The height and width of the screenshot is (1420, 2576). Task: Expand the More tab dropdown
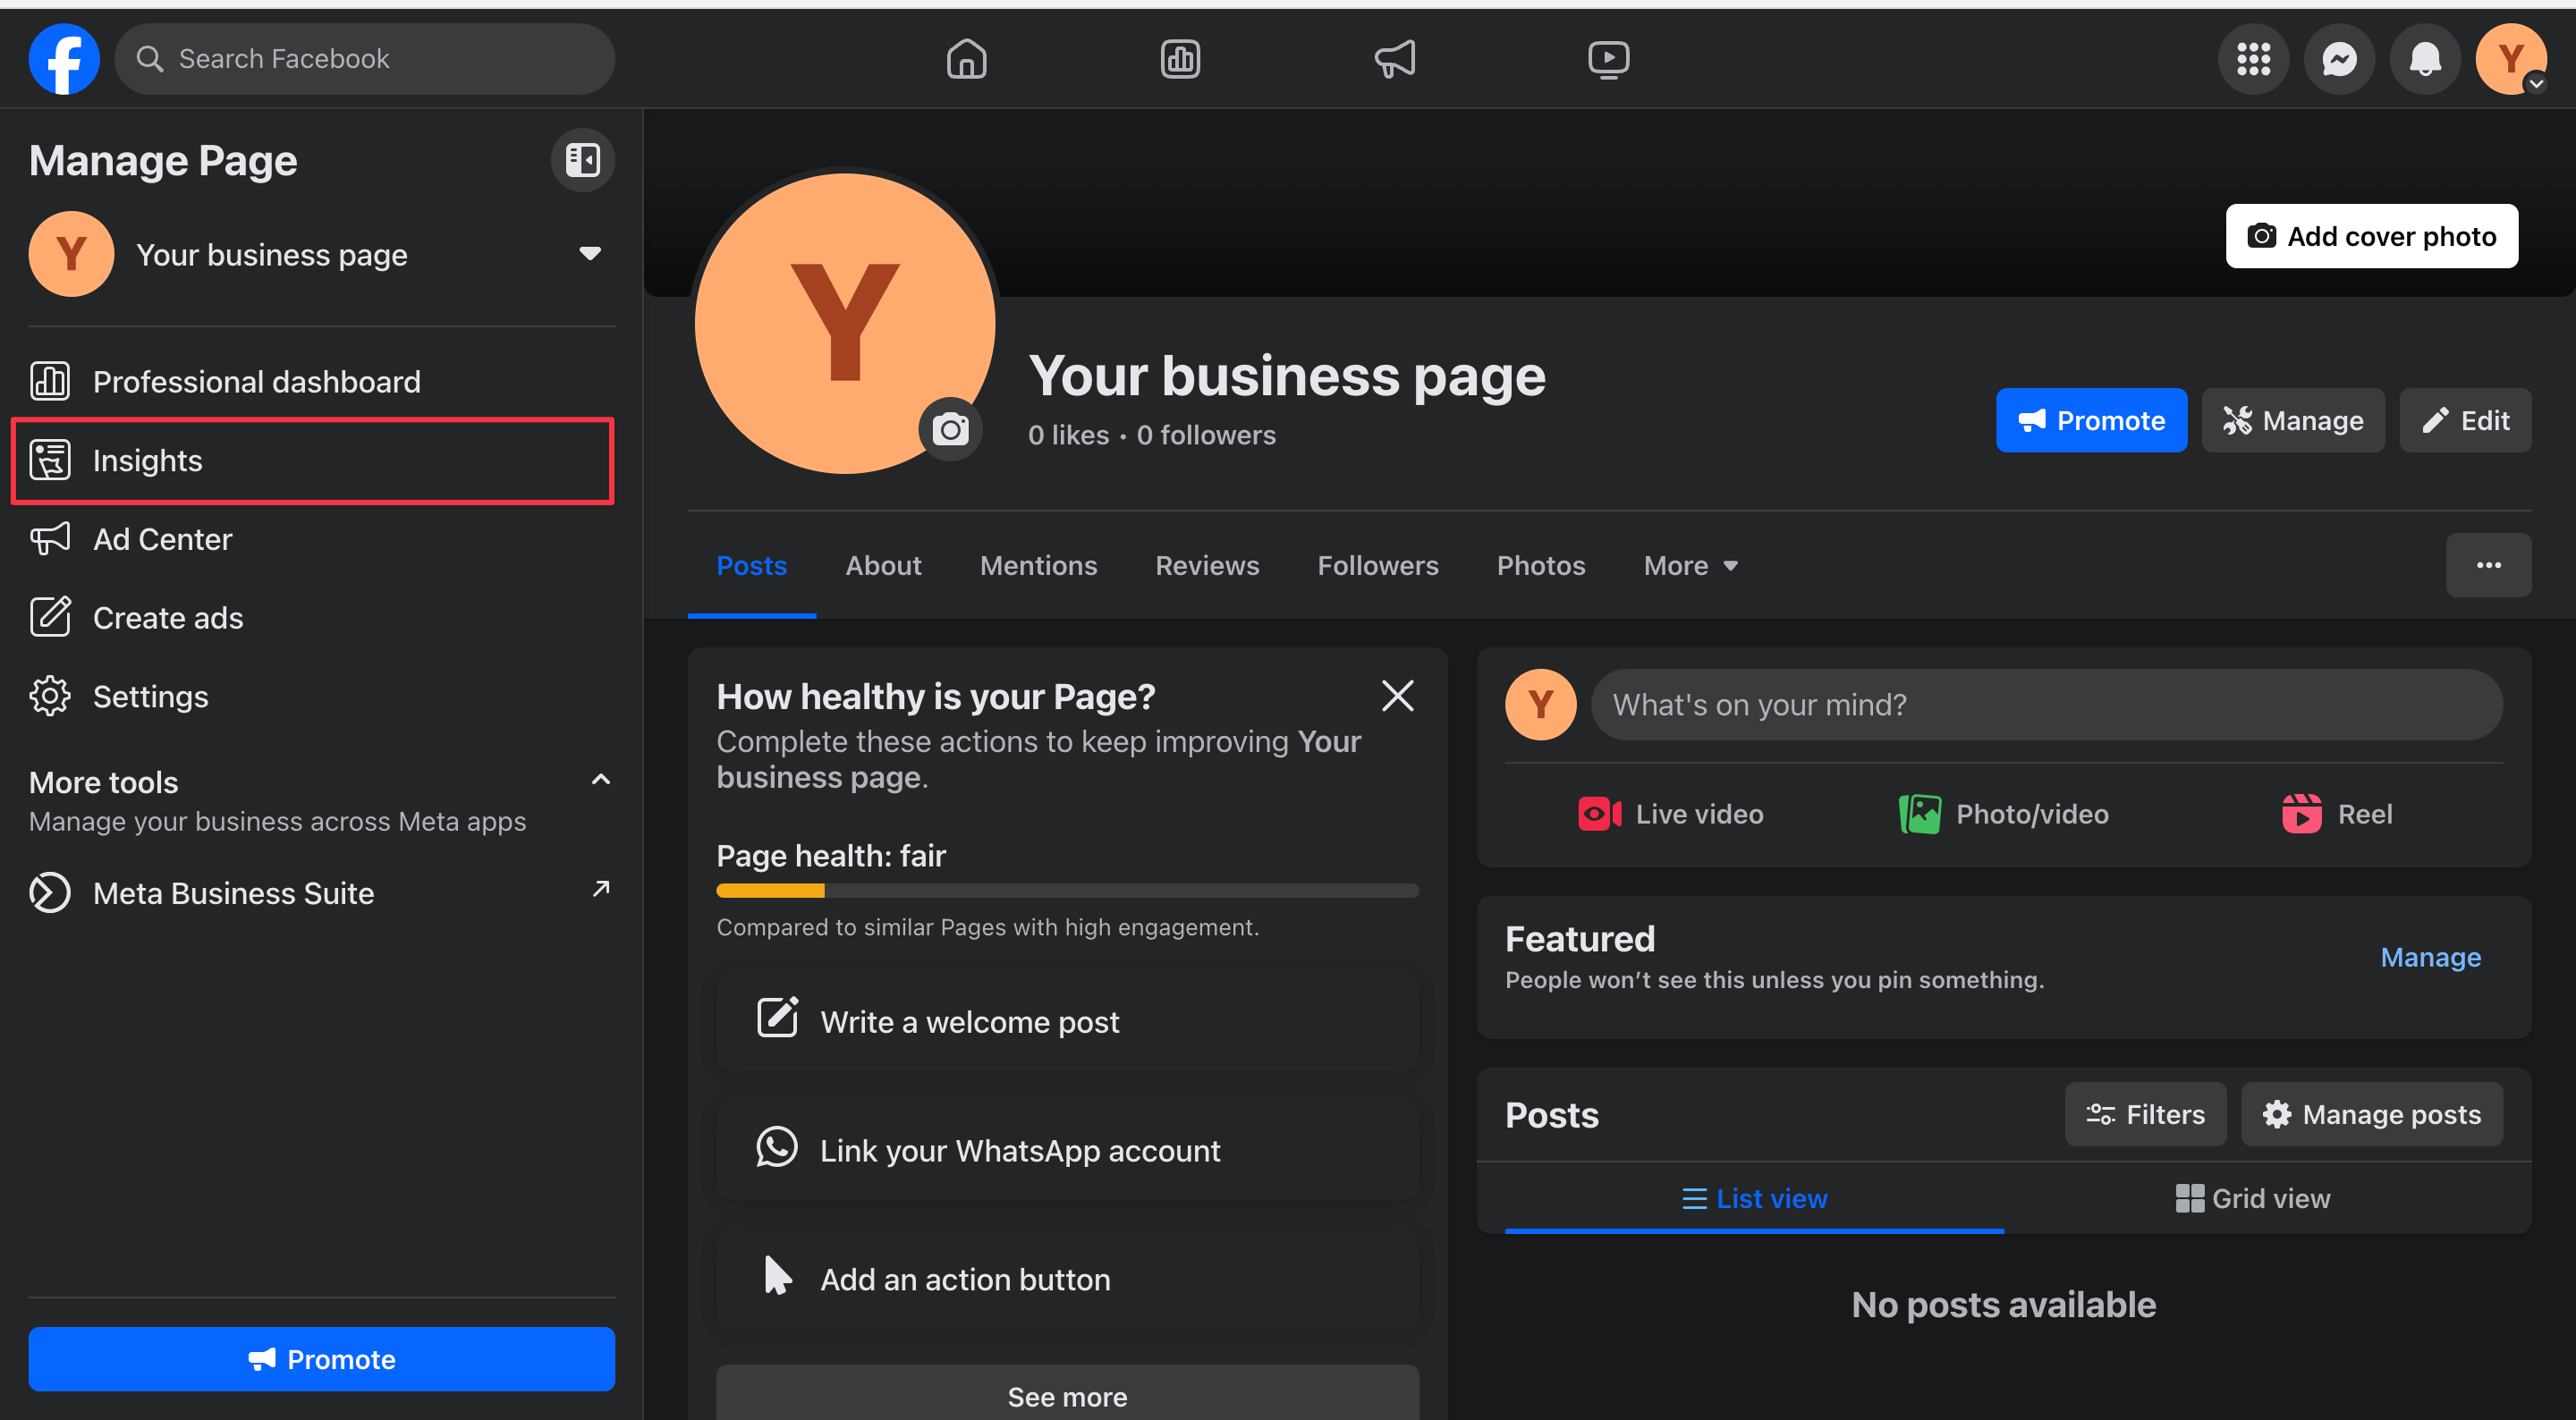point(1690,566)
